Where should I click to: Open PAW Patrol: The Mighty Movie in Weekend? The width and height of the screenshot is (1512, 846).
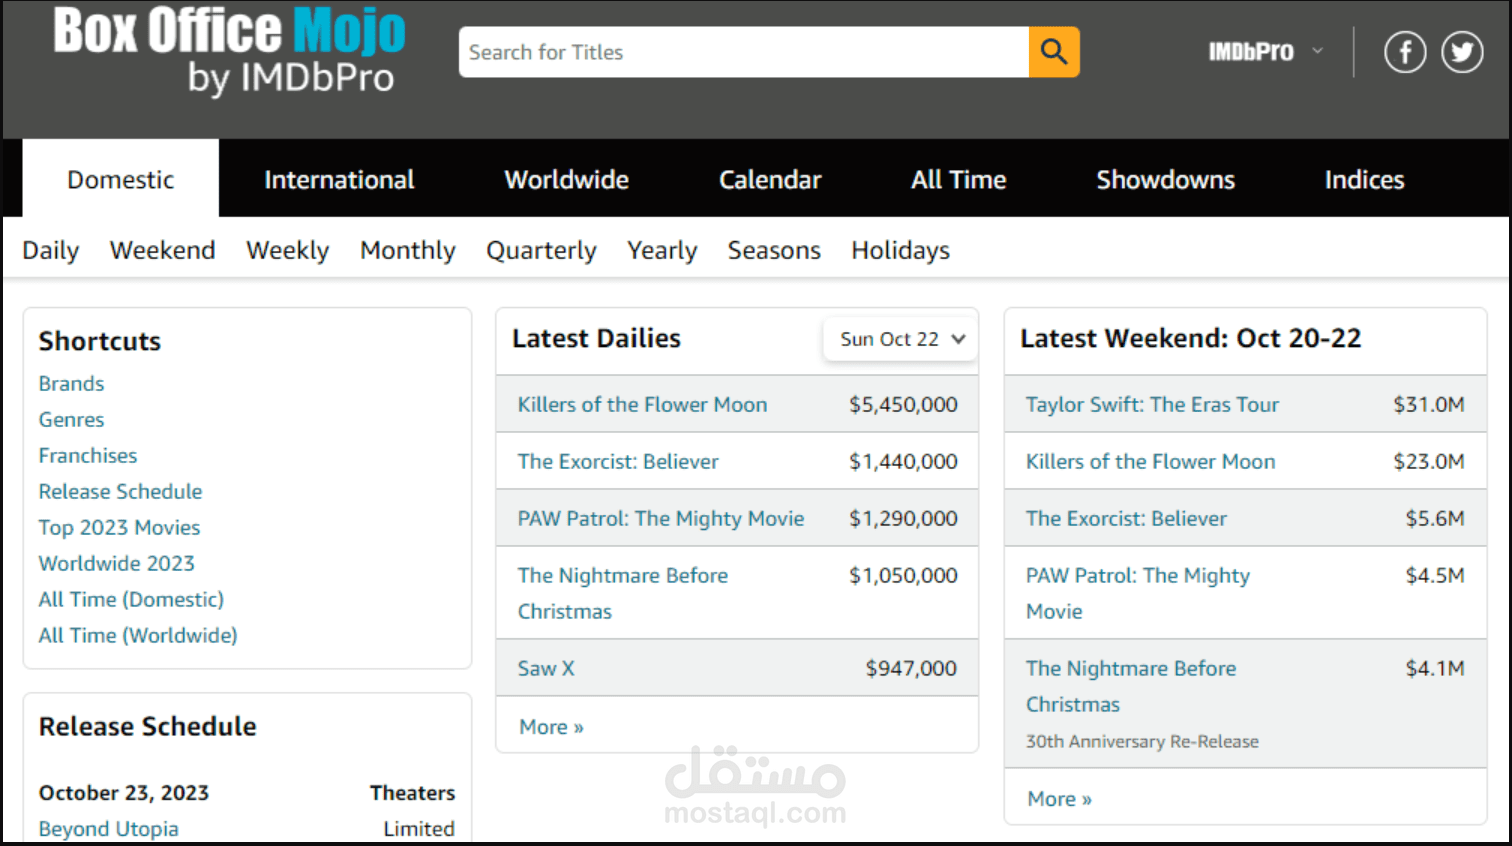[x=1138, y=593]
